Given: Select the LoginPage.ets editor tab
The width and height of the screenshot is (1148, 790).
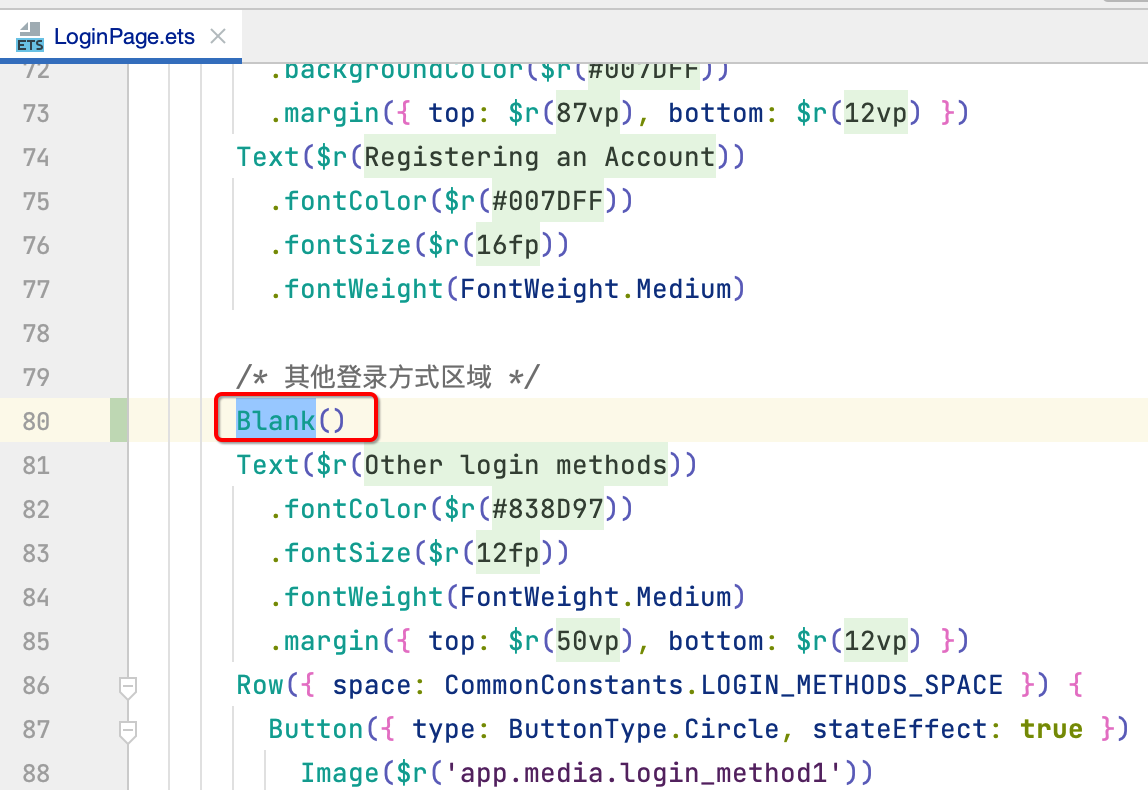Looking at the screenshot, I should point(121,37).
